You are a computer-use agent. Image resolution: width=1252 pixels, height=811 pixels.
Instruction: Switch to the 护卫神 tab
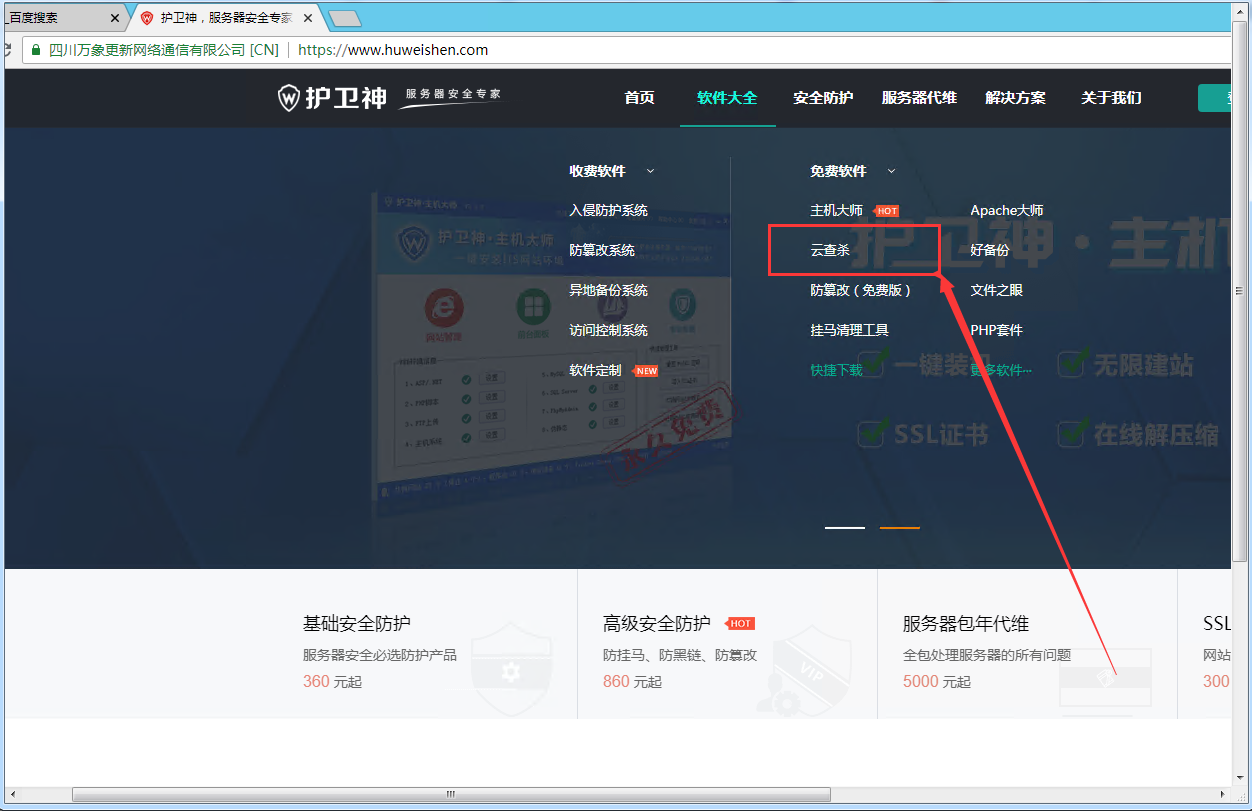(226, 18)
